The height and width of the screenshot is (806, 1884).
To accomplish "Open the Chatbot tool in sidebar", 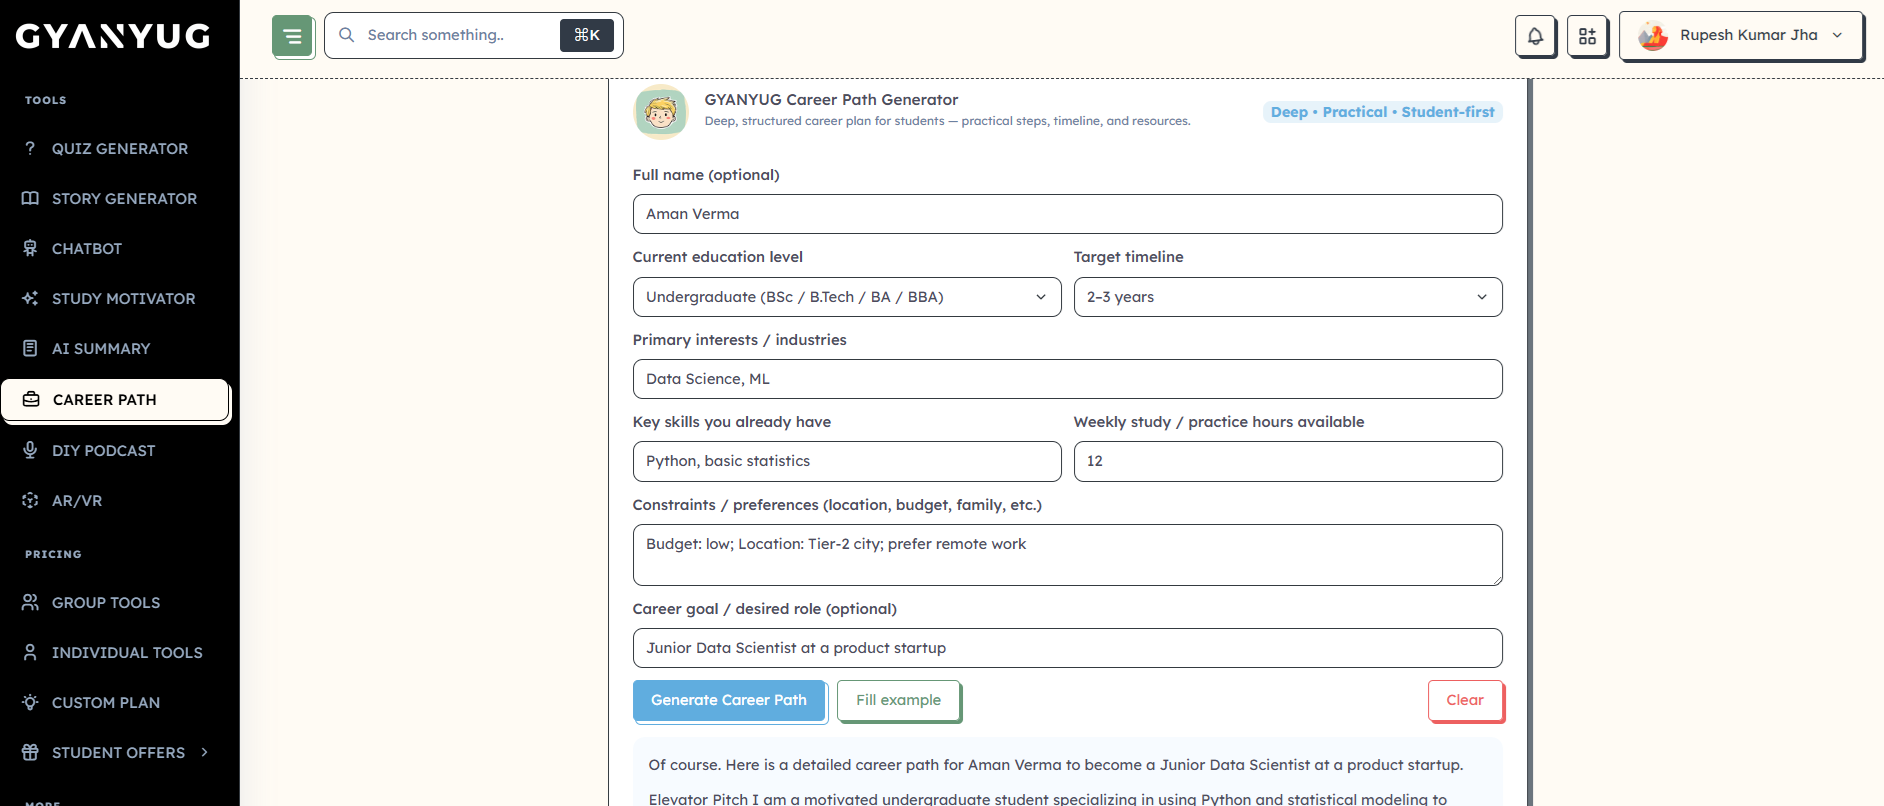I will pos(86,249).
